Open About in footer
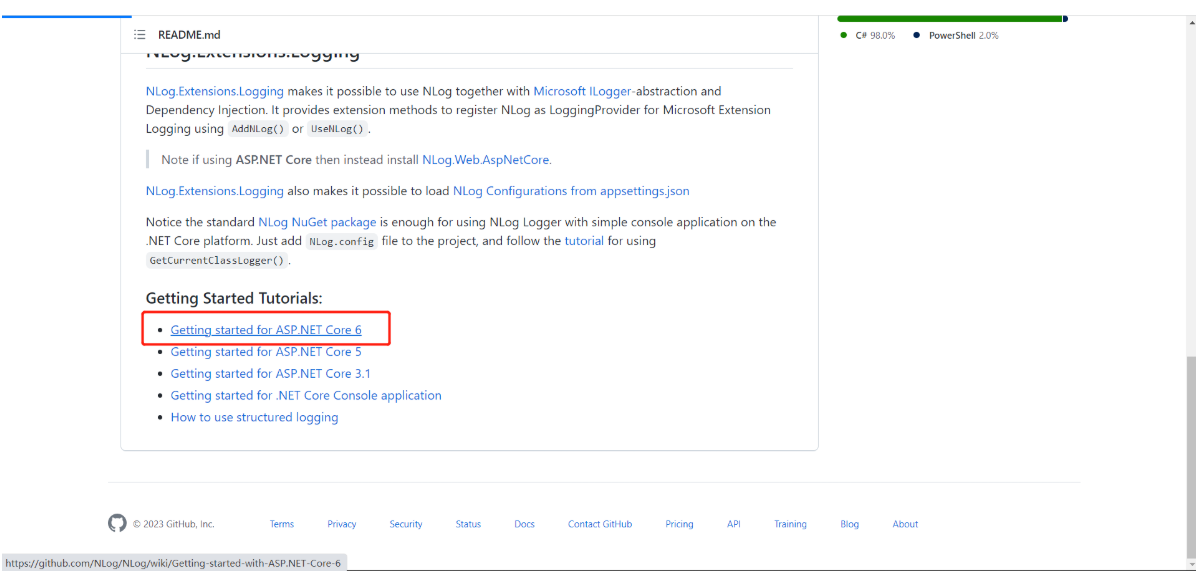 click(905, 524)
